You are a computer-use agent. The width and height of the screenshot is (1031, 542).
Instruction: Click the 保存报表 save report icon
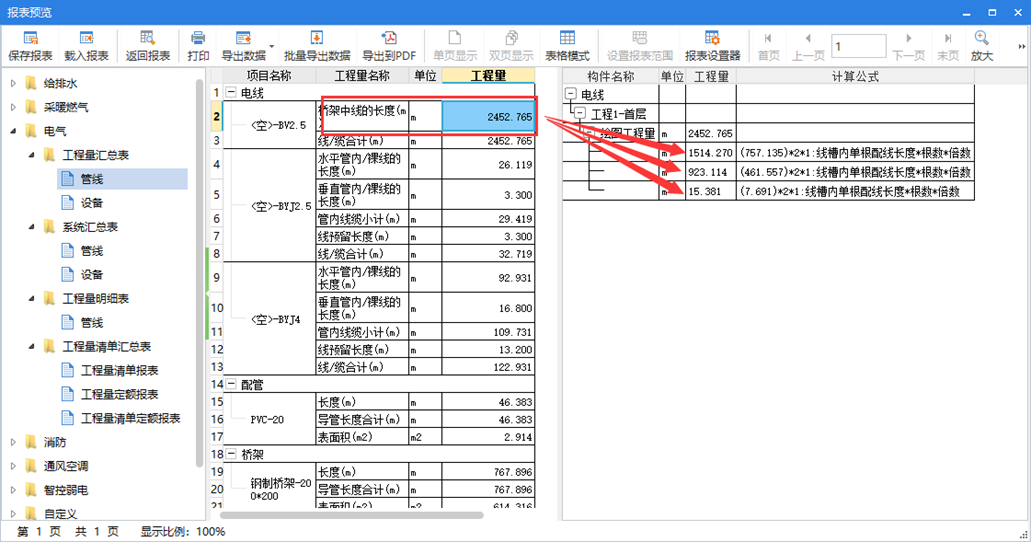[x=30, y=46]
